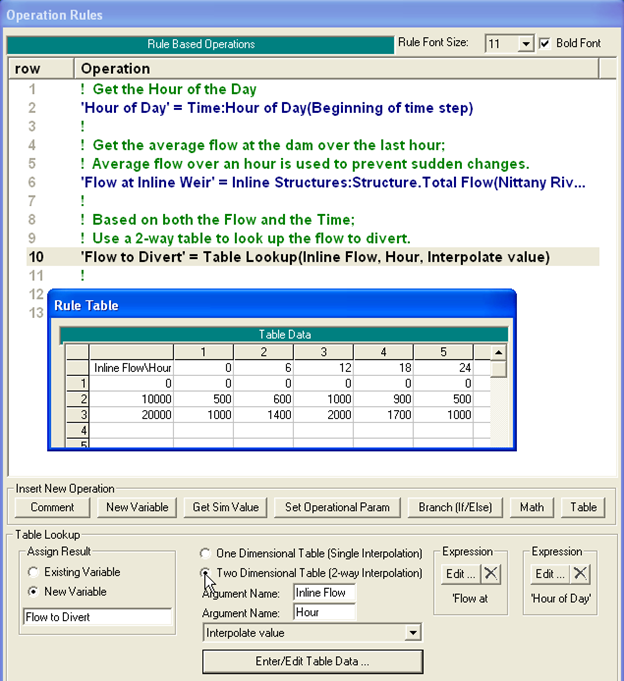Choose New Variable radio button
The height and width of the screenshot is (681, 624).
[36, 592]
